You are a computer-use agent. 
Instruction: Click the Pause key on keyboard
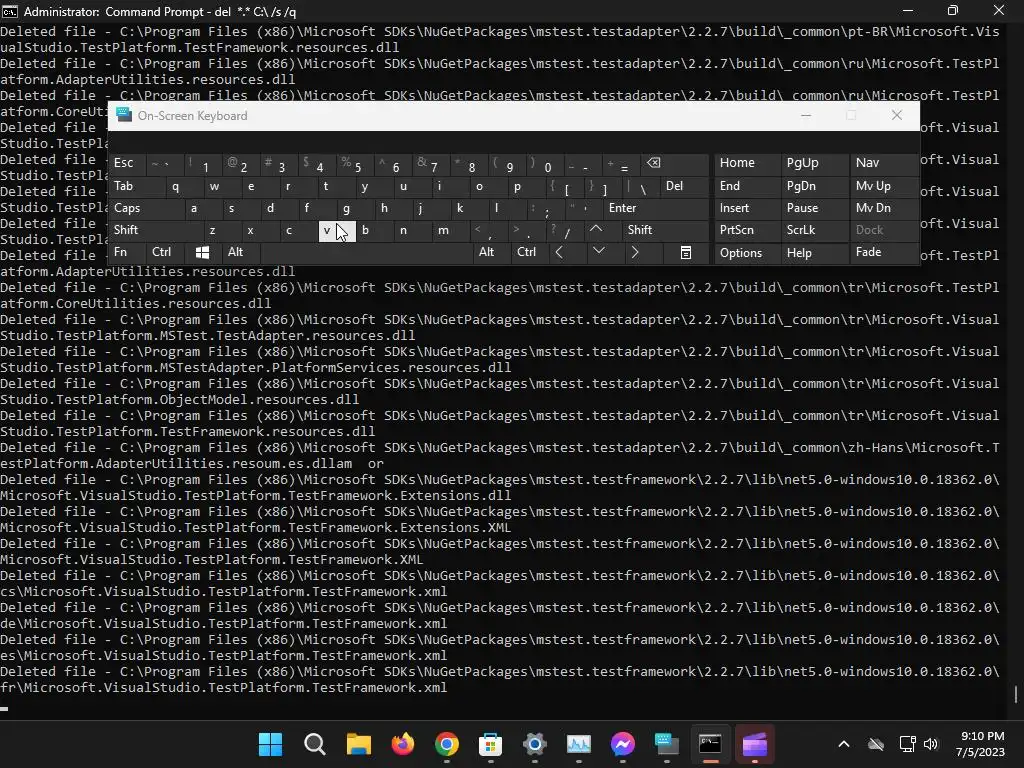point(814,208)
